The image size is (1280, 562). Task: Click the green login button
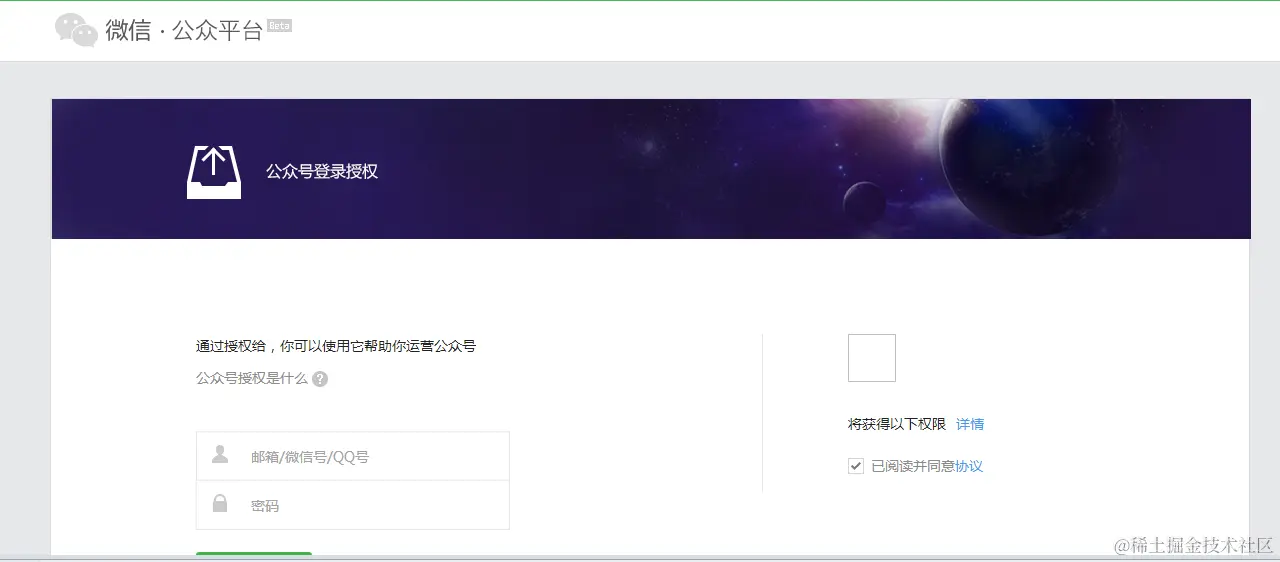(254, 554)
